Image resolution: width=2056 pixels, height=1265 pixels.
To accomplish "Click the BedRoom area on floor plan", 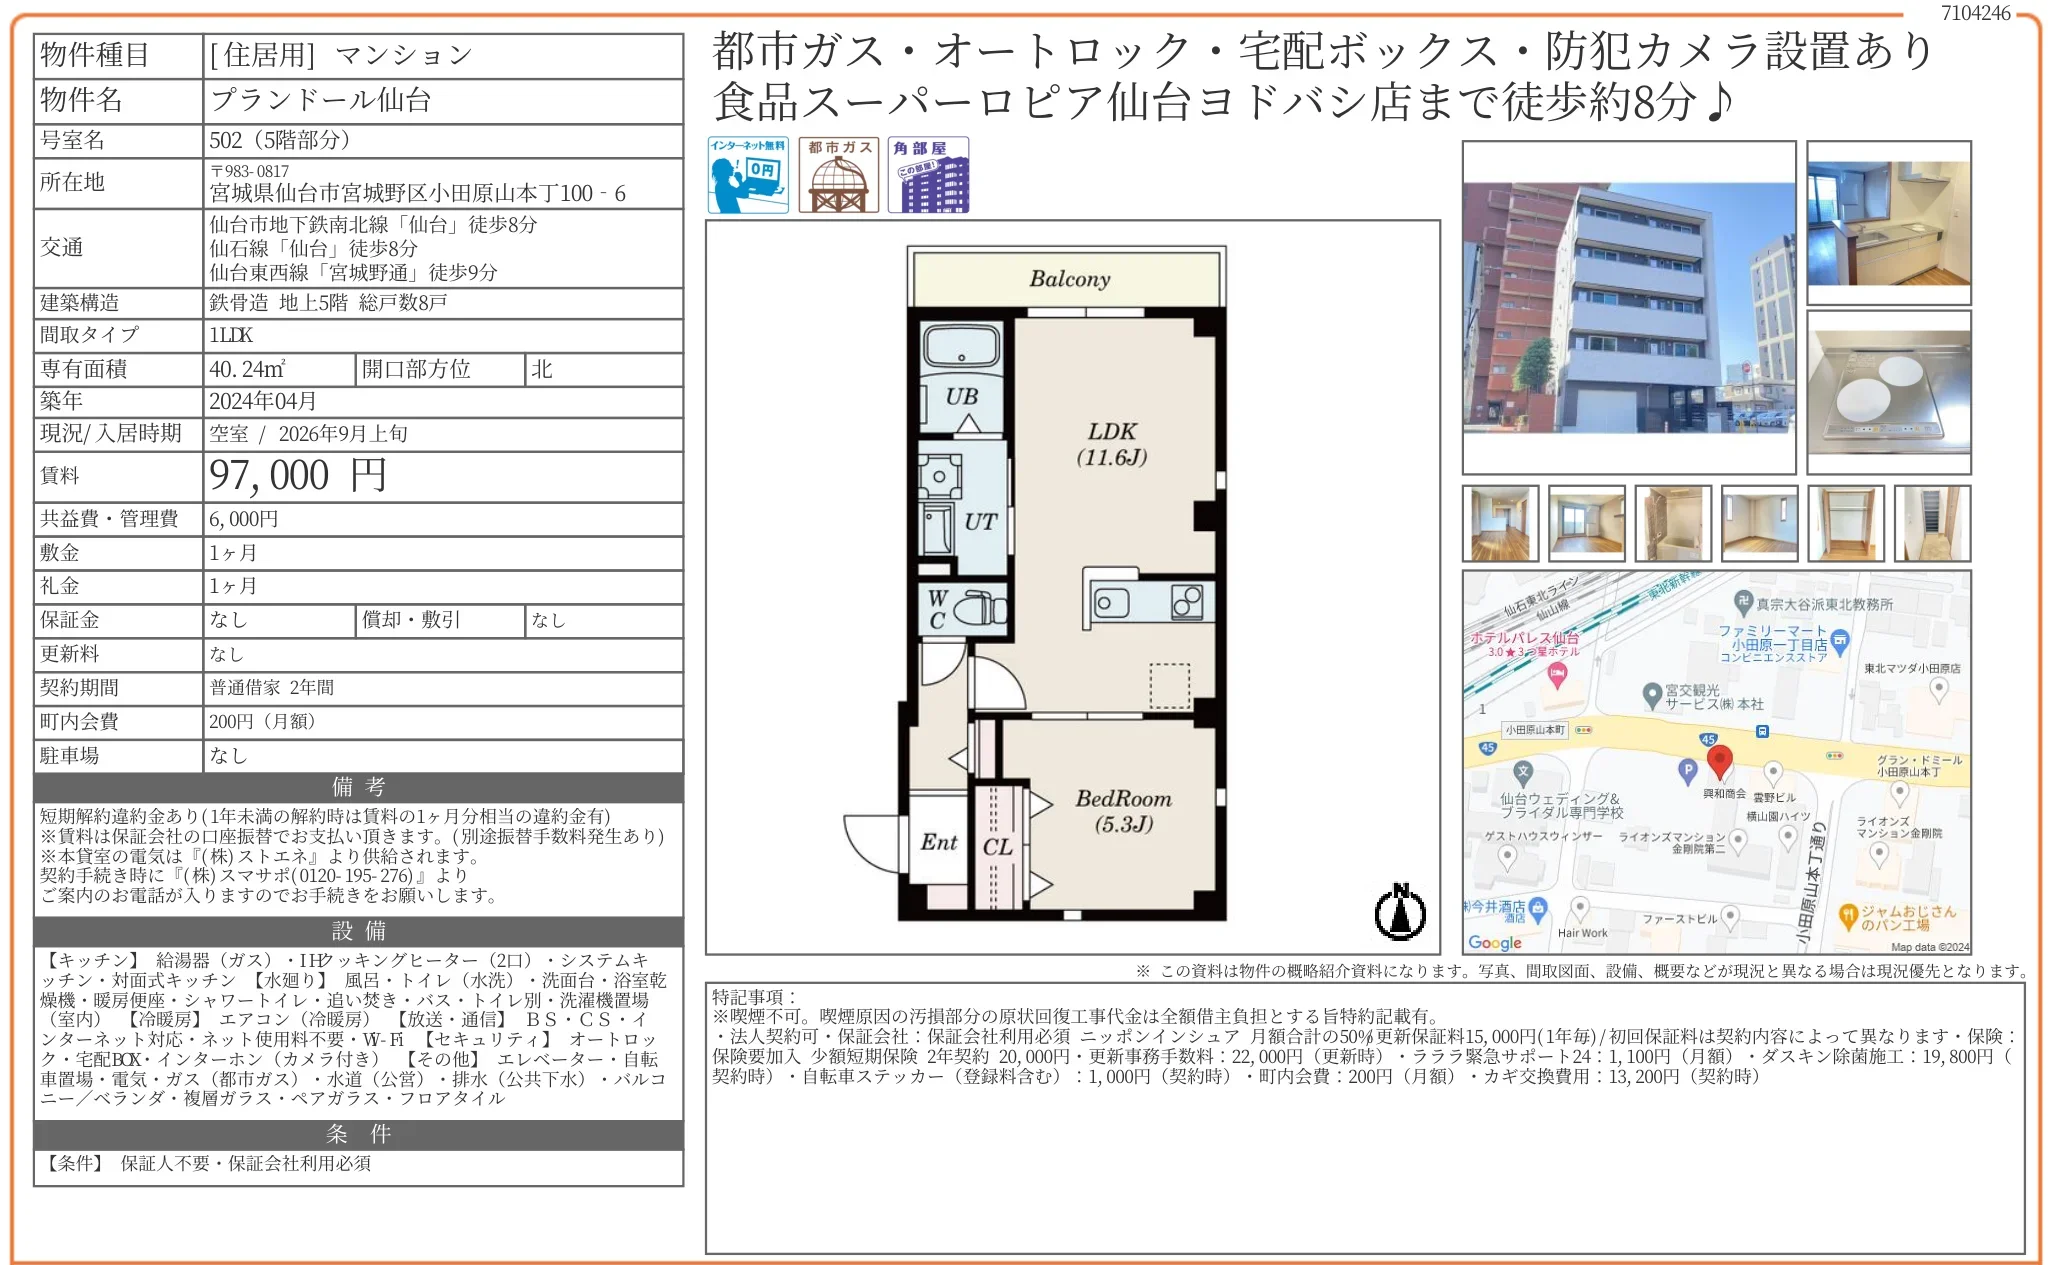I will pos(1123,812).
